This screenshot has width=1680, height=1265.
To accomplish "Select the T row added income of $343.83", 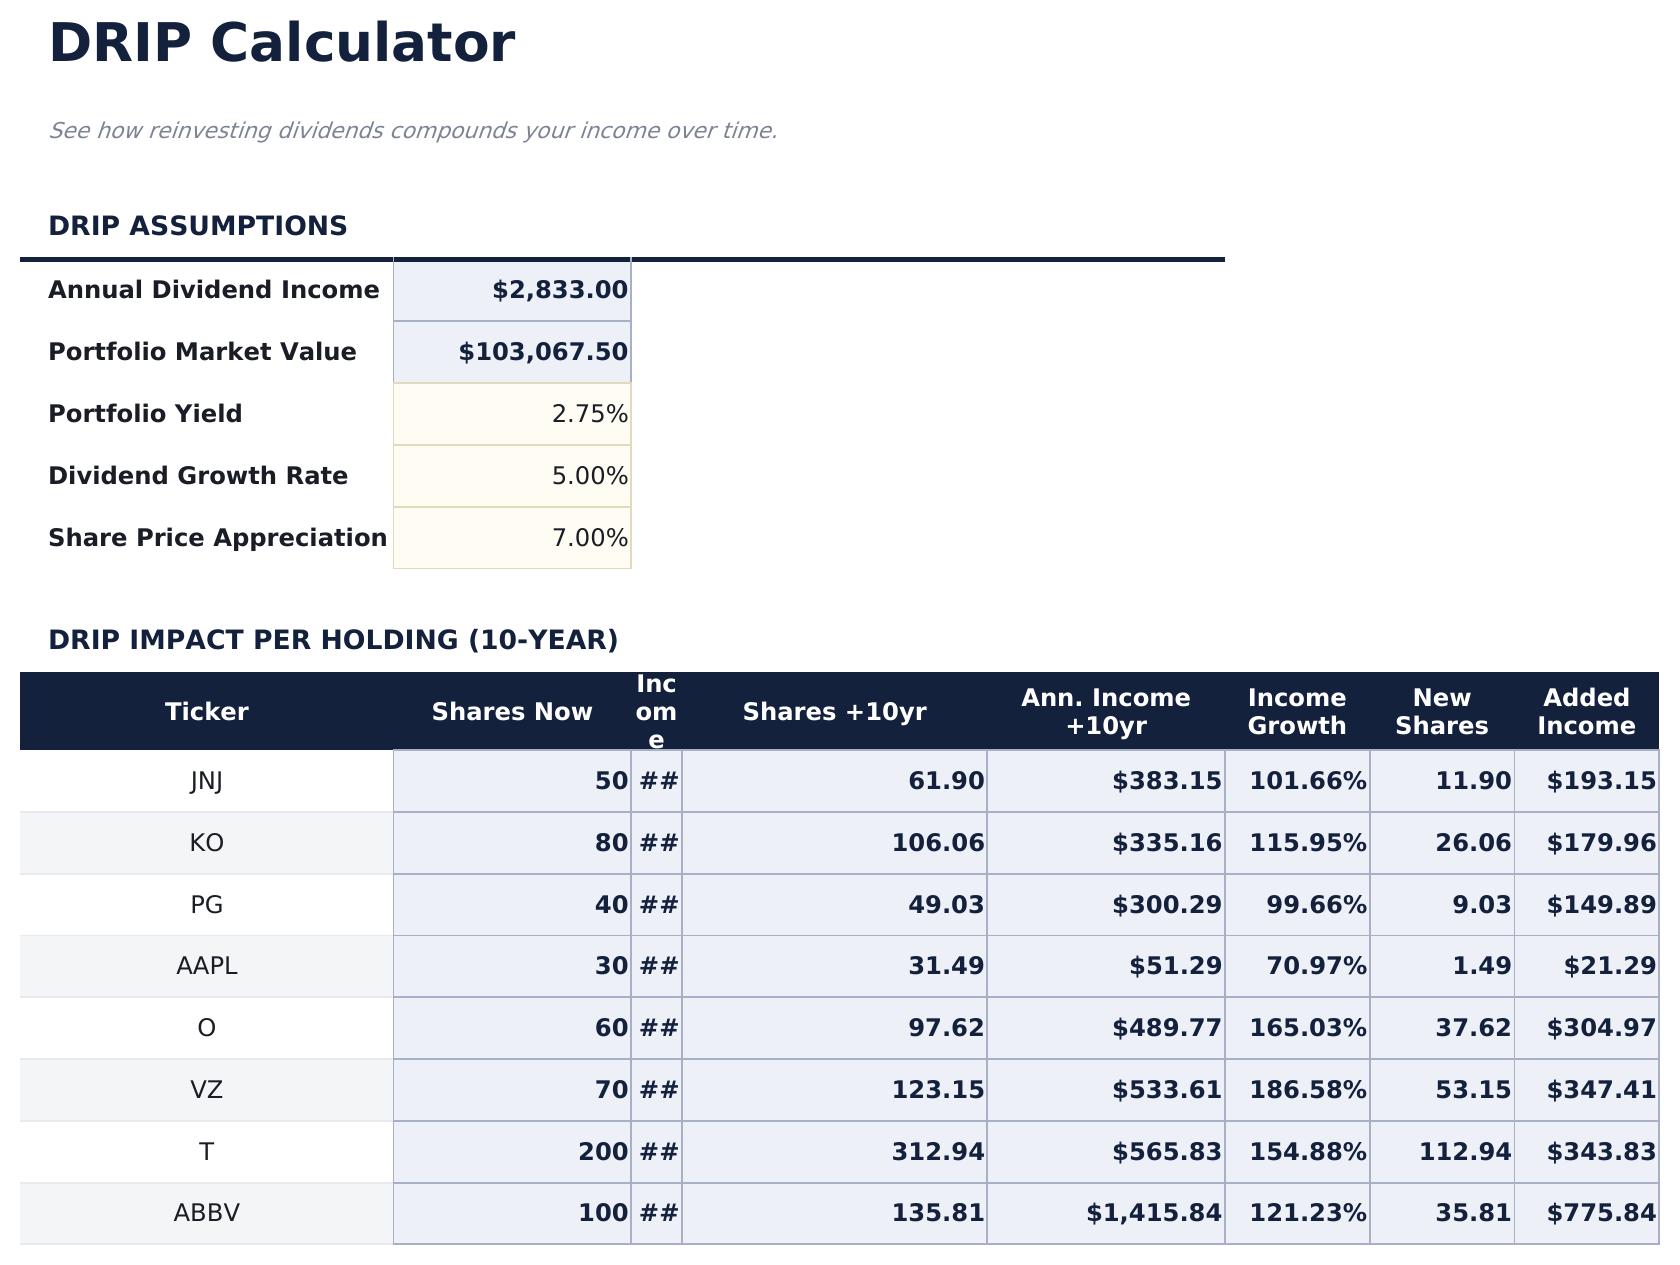I will point(1588,1151).
